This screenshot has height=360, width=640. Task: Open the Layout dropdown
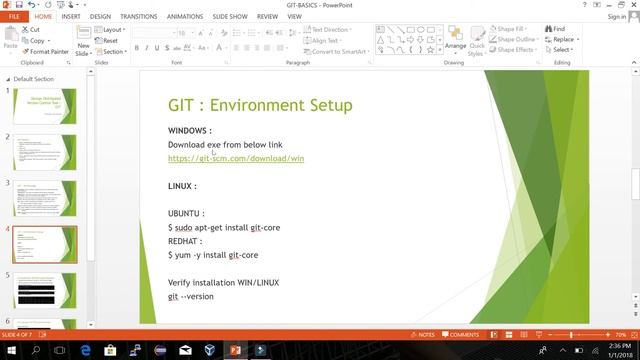[x=110, y=29]
